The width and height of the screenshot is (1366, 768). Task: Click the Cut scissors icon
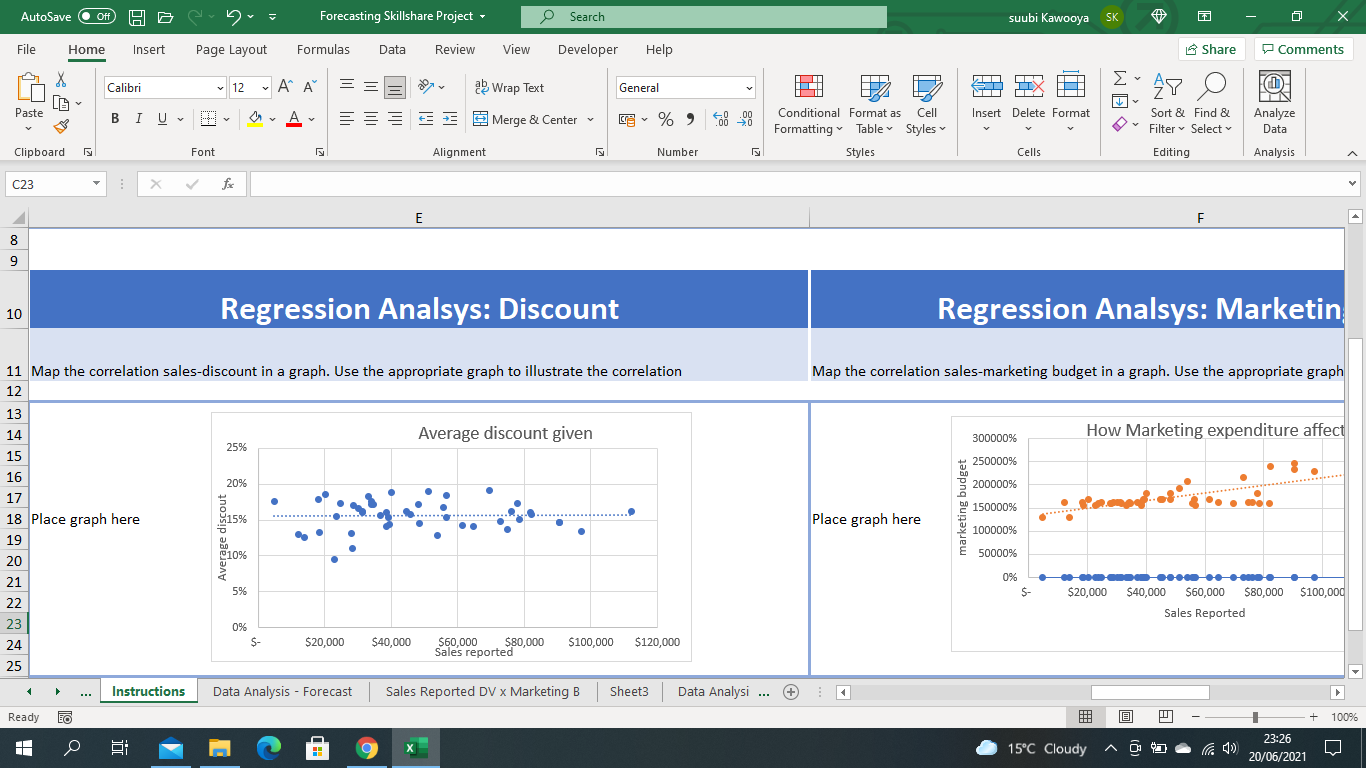pyautogui.click(x=61, y=80)
